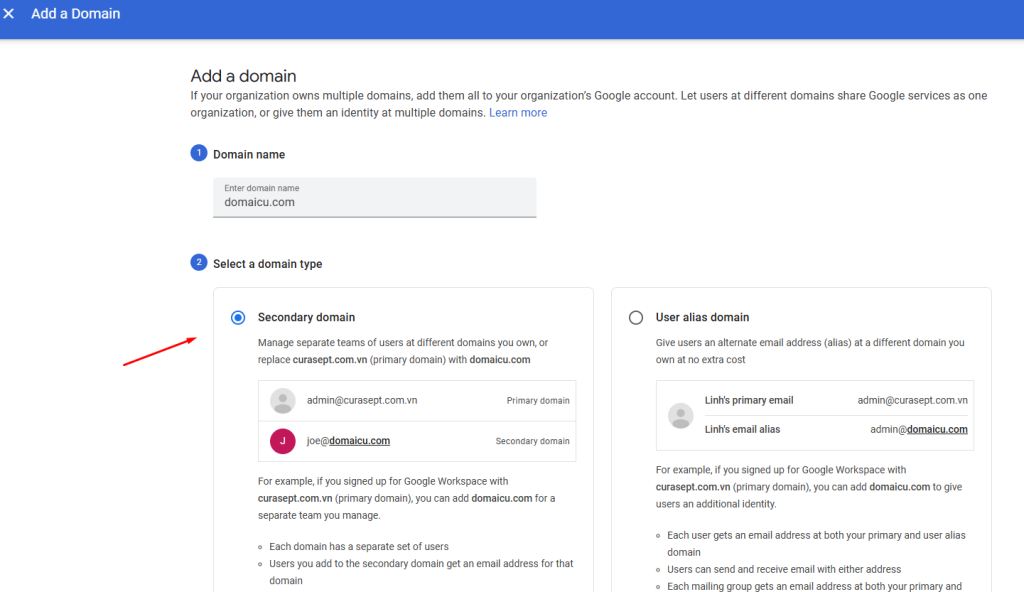Image resolution: width=1024 pixels, height=592 pixels.
Task: Click bullet 'Each user gets an email address'
Action: coord(816,544)
